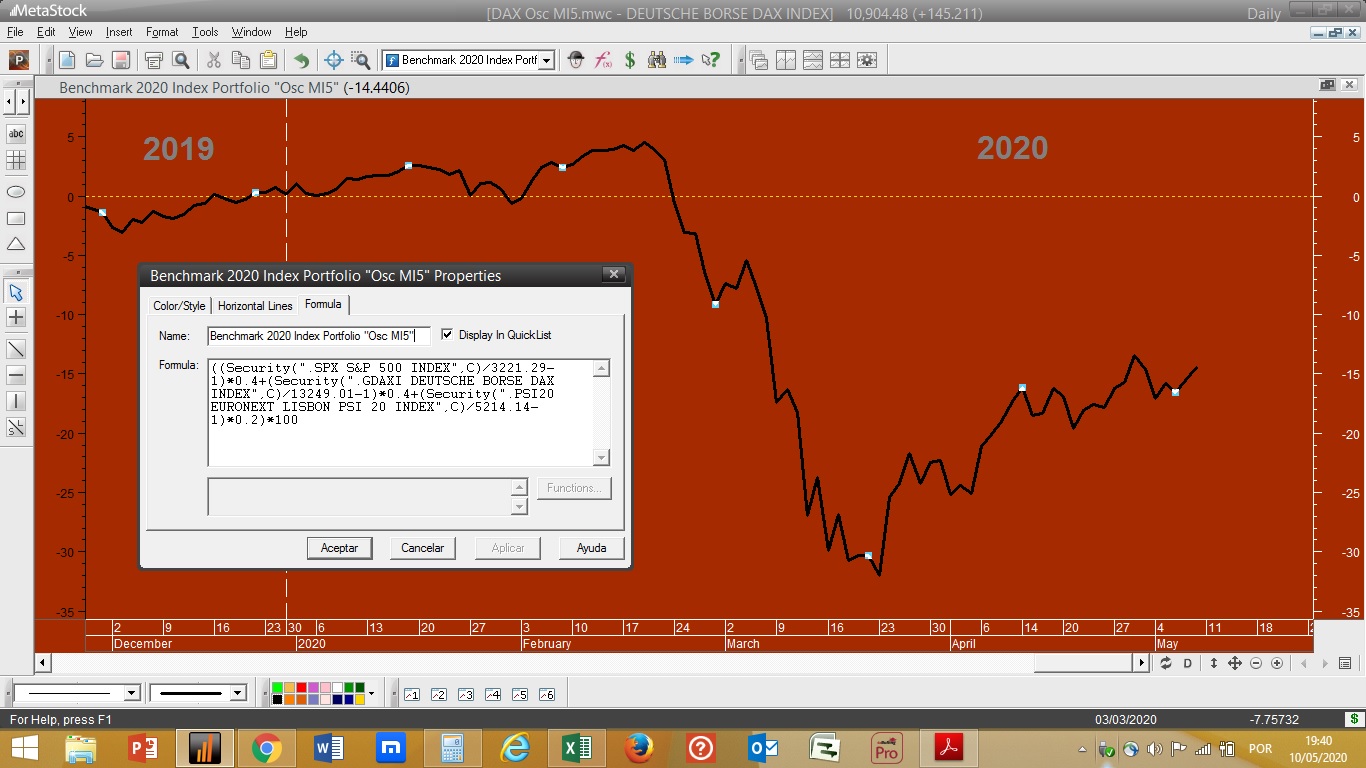Click the Cut scissors icon
Image resolution: width=1366 pixels, height=768 pixels.
tap(214, 60)
